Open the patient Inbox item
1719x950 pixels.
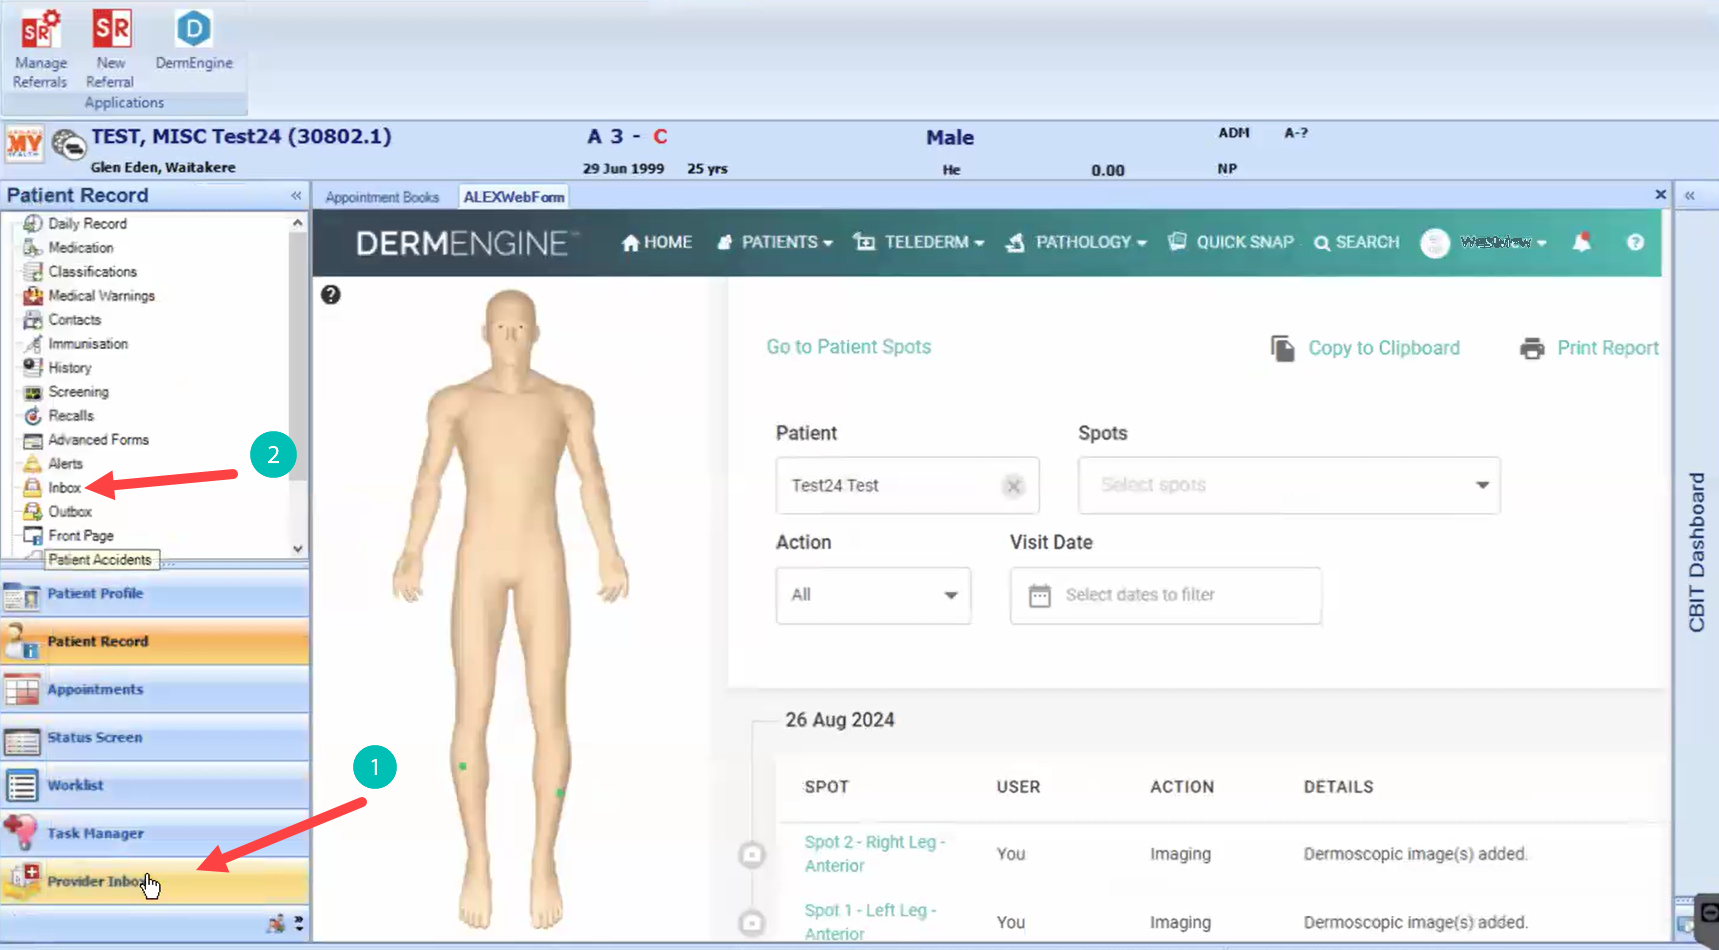[64, 487]
